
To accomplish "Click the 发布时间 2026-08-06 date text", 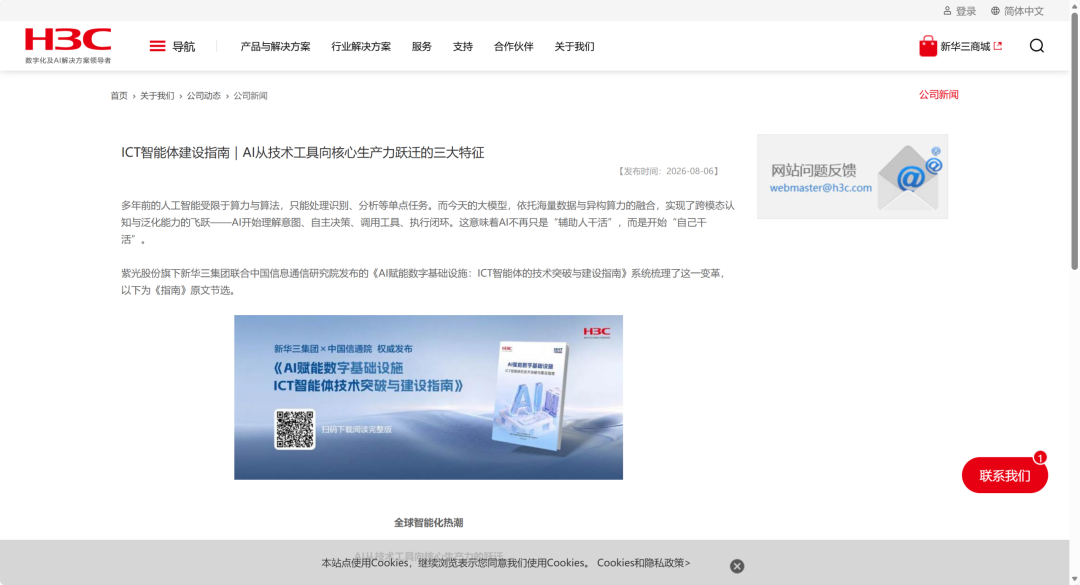I will (667, 171).
